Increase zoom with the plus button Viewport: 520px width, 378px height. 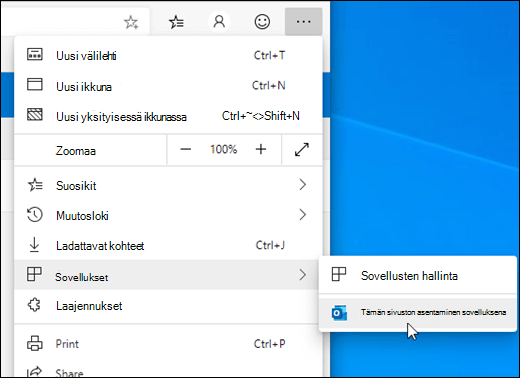click(x=261, y=149)
